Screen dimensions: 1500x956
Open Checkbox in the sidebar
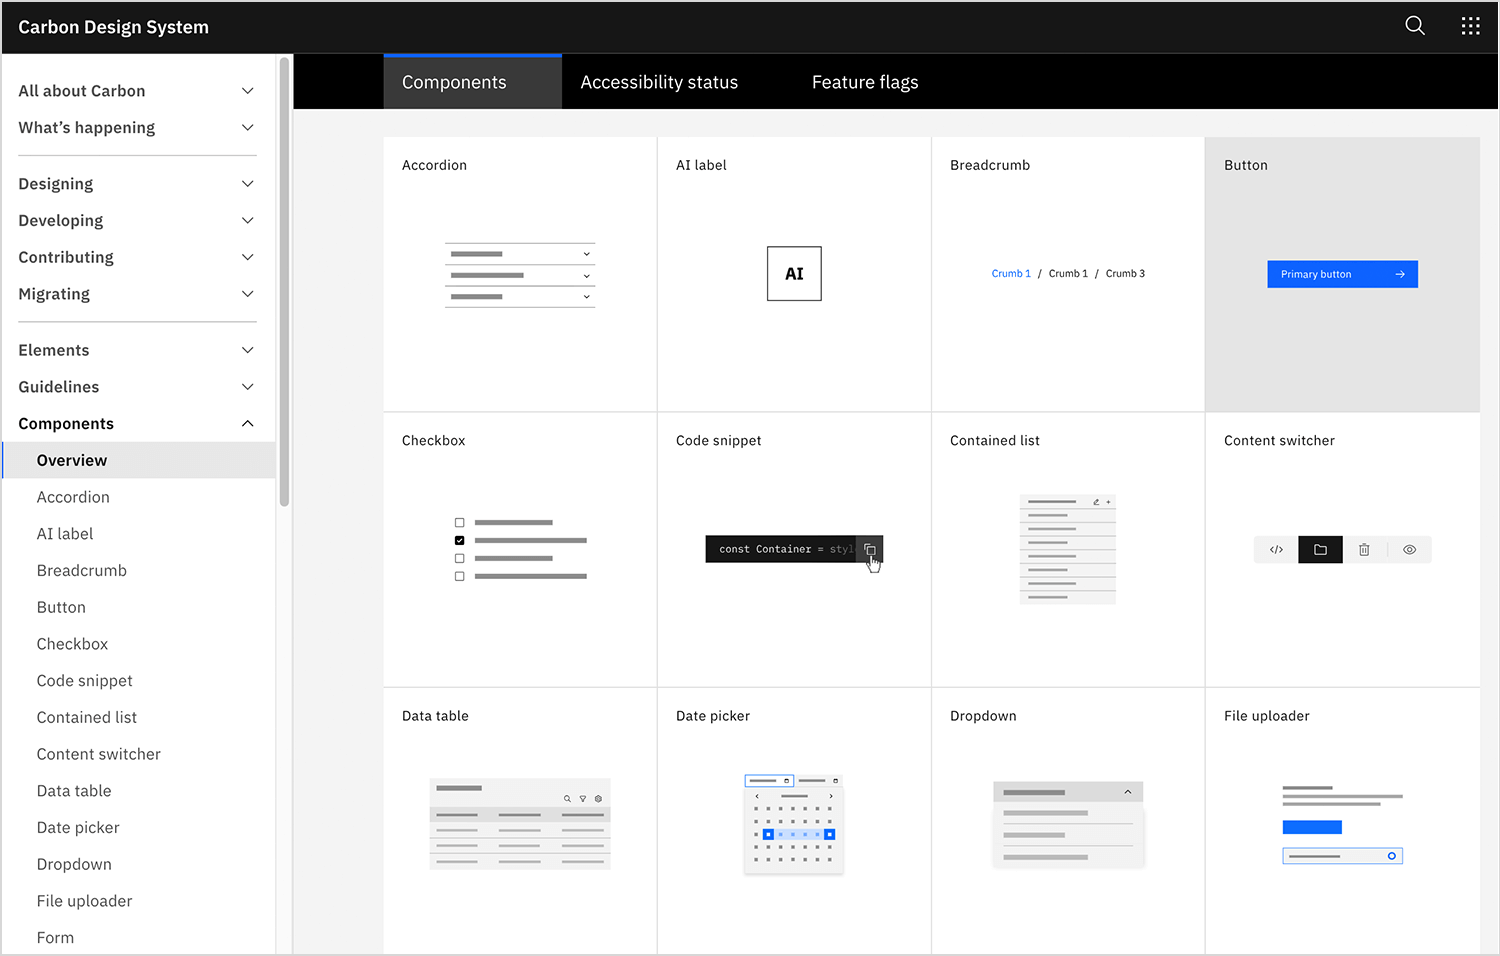click(72, 644)
